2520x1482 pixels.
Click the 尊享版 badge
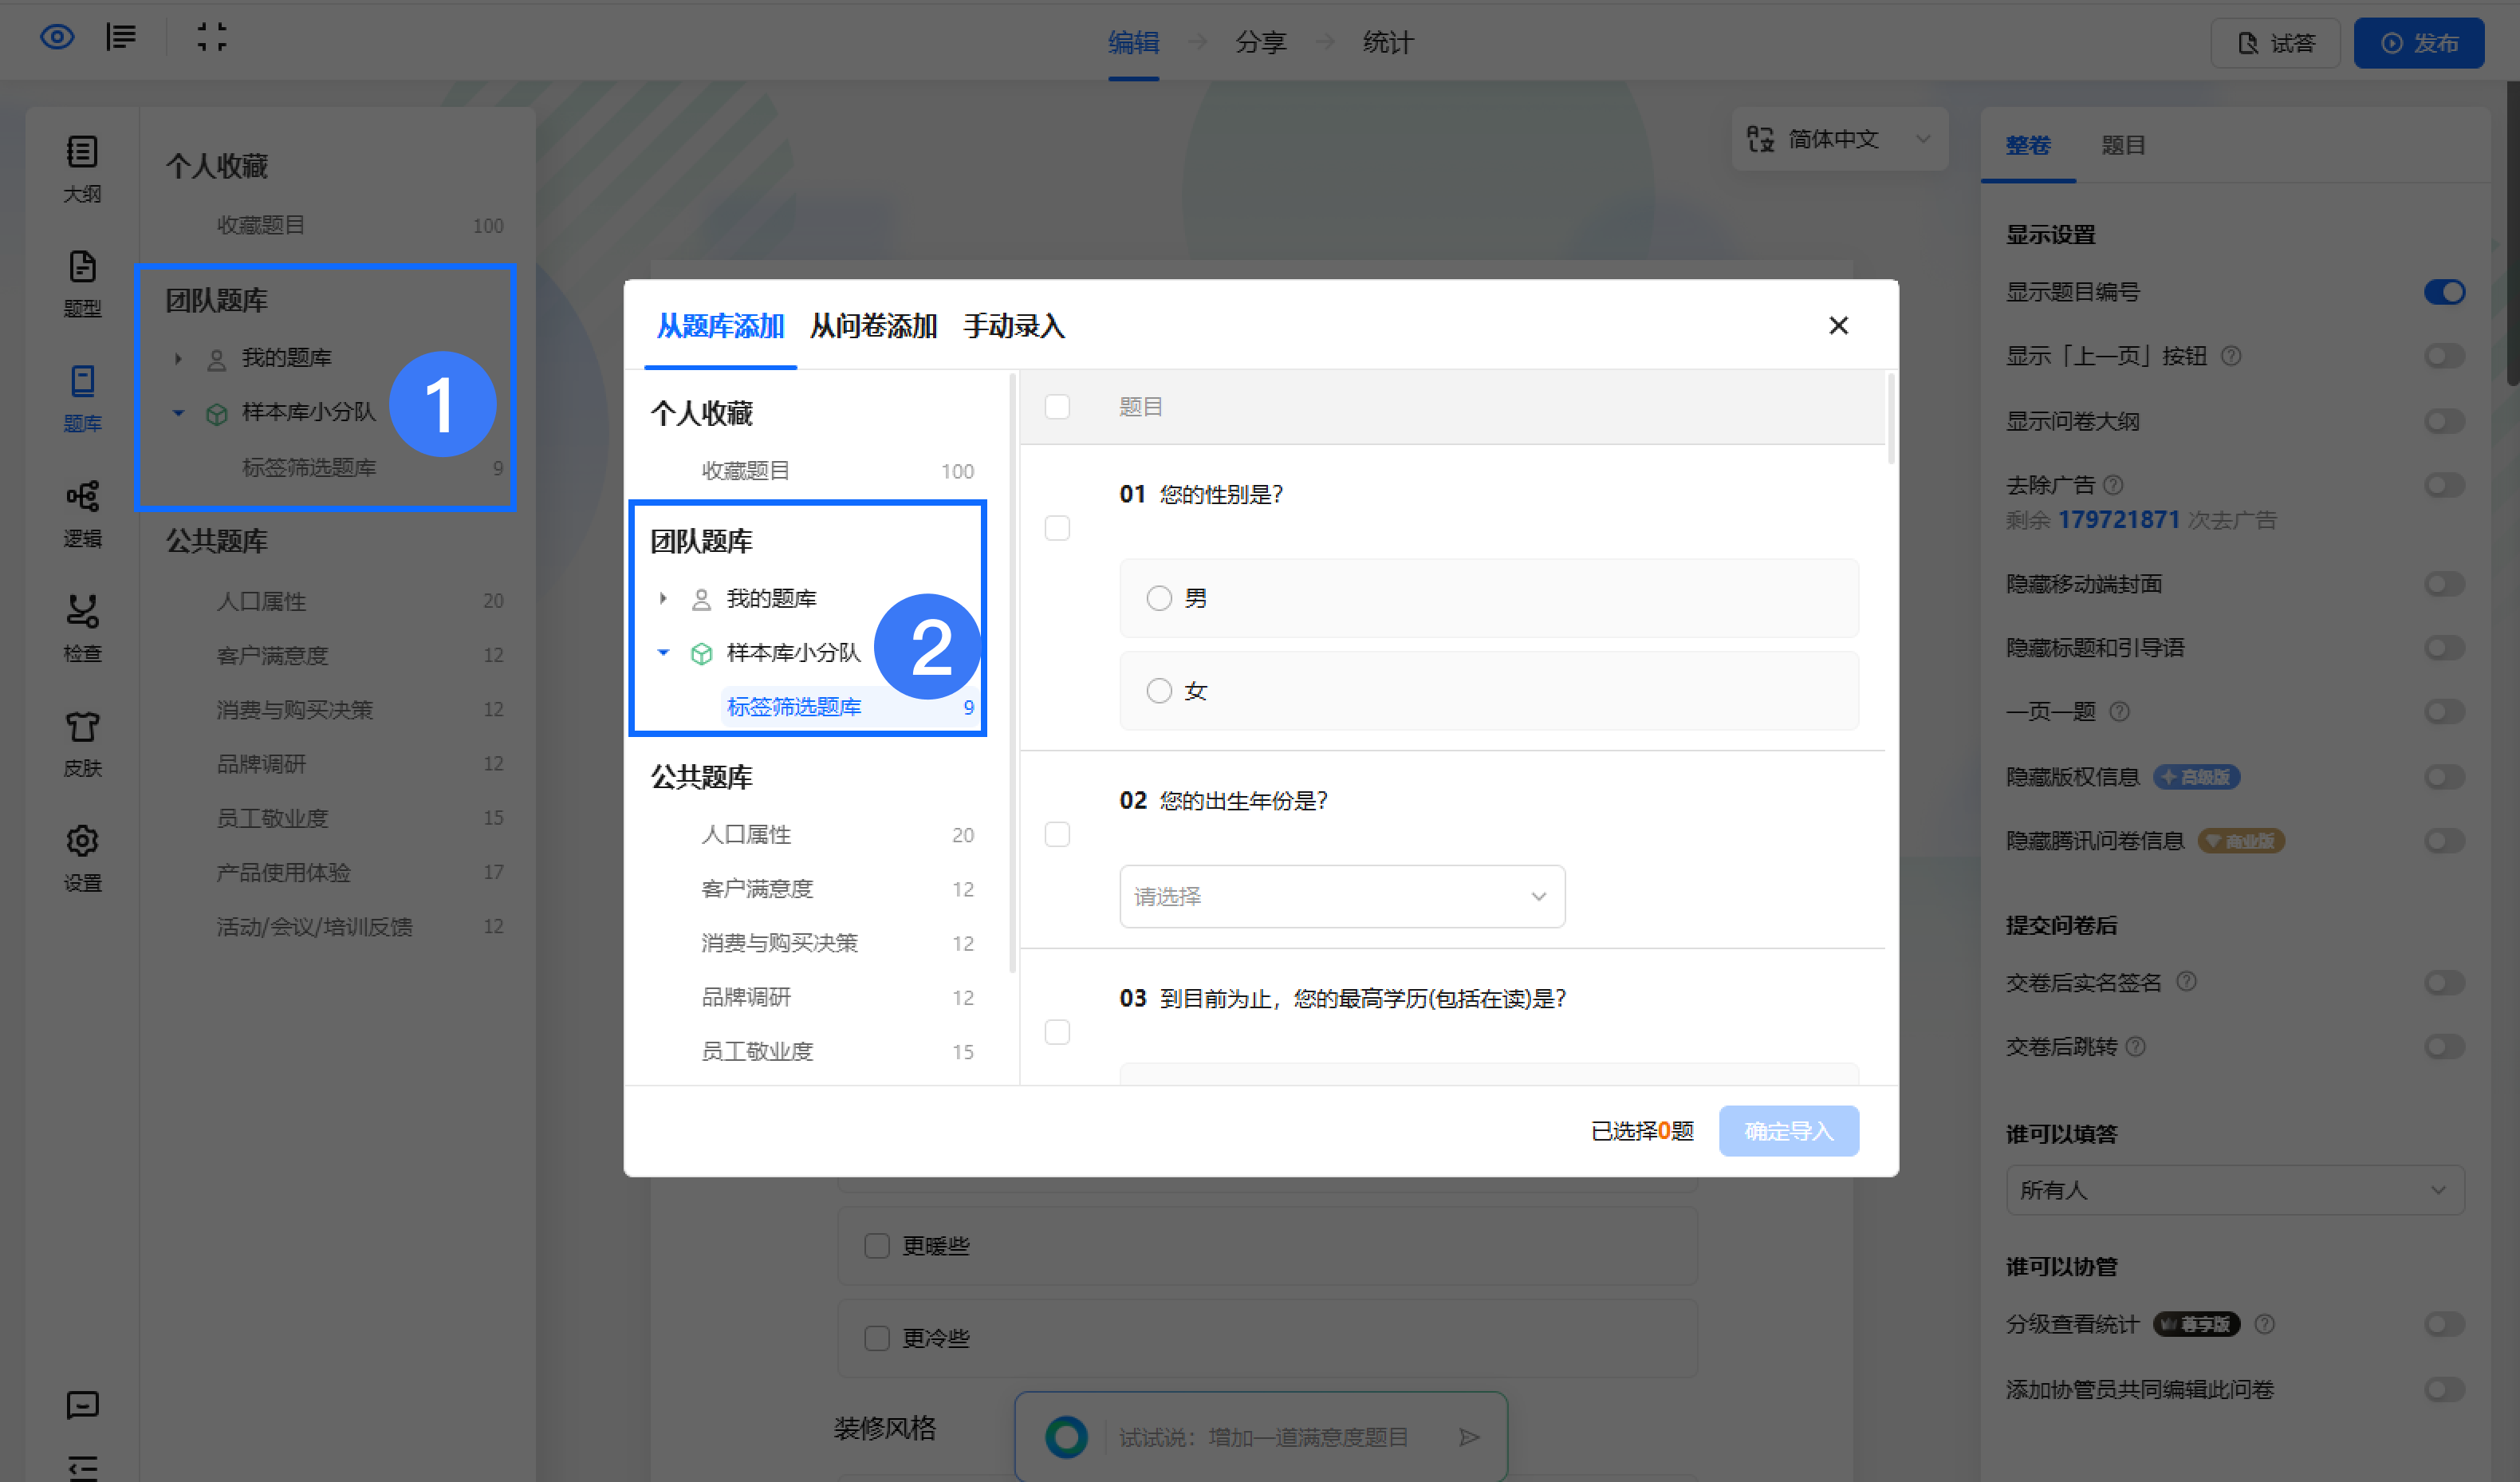tap(2196, 1324)
